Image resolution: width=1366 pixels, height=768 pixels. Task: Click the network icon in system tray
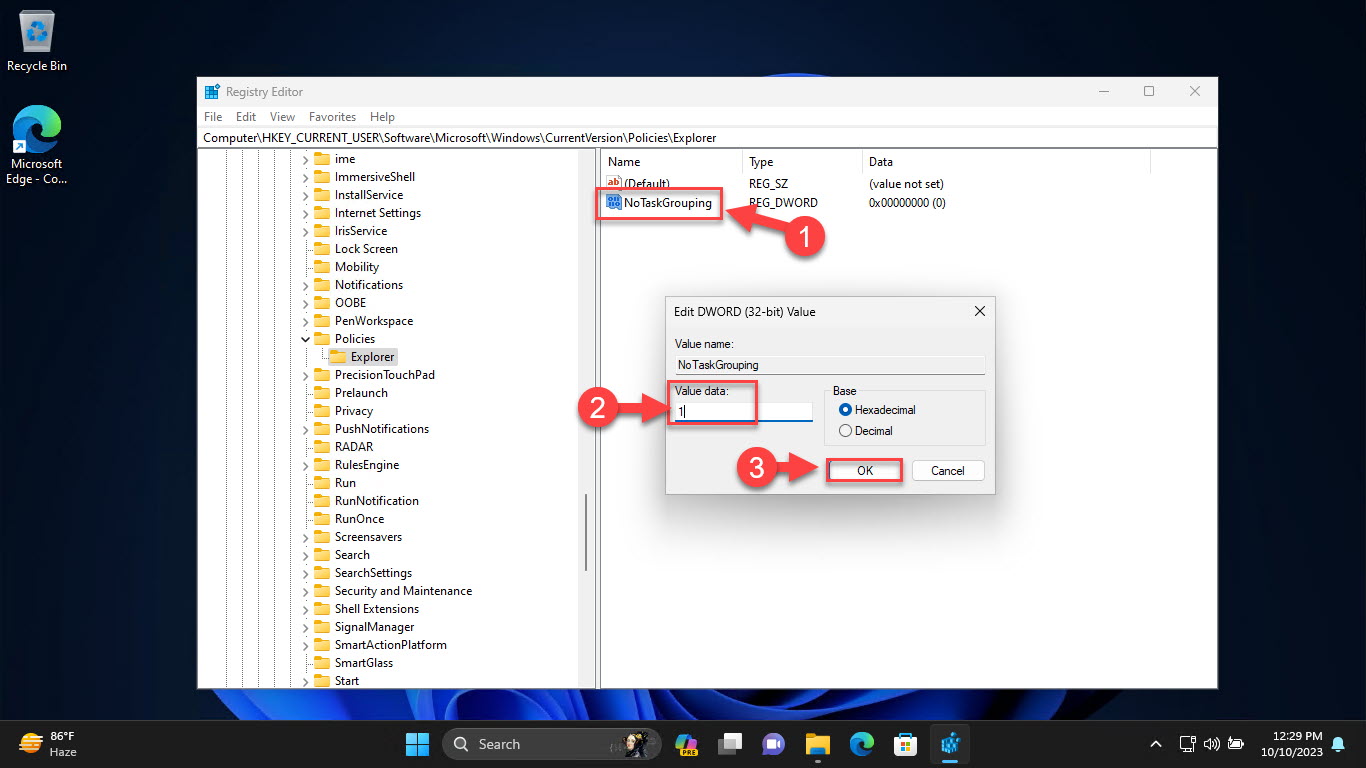click(x=1187, y=744)
